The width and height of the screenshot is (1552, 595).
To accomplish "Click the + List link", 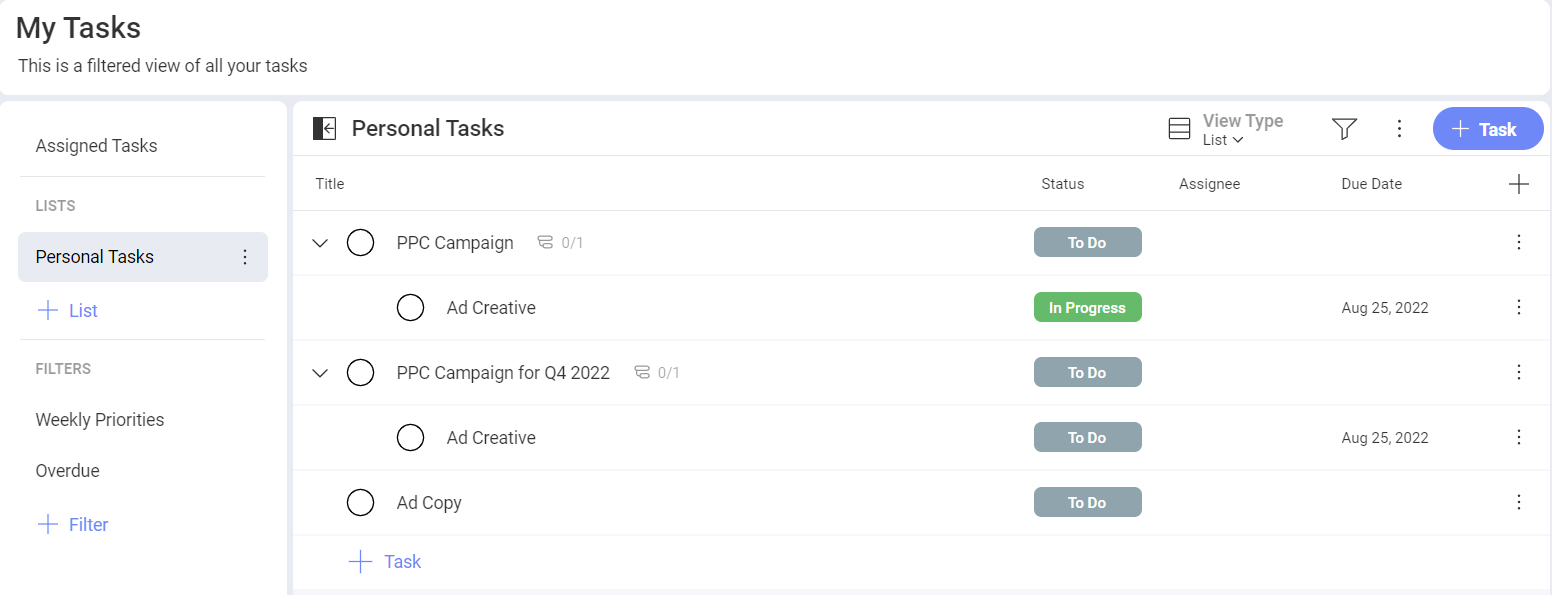I will coord(67,310).
